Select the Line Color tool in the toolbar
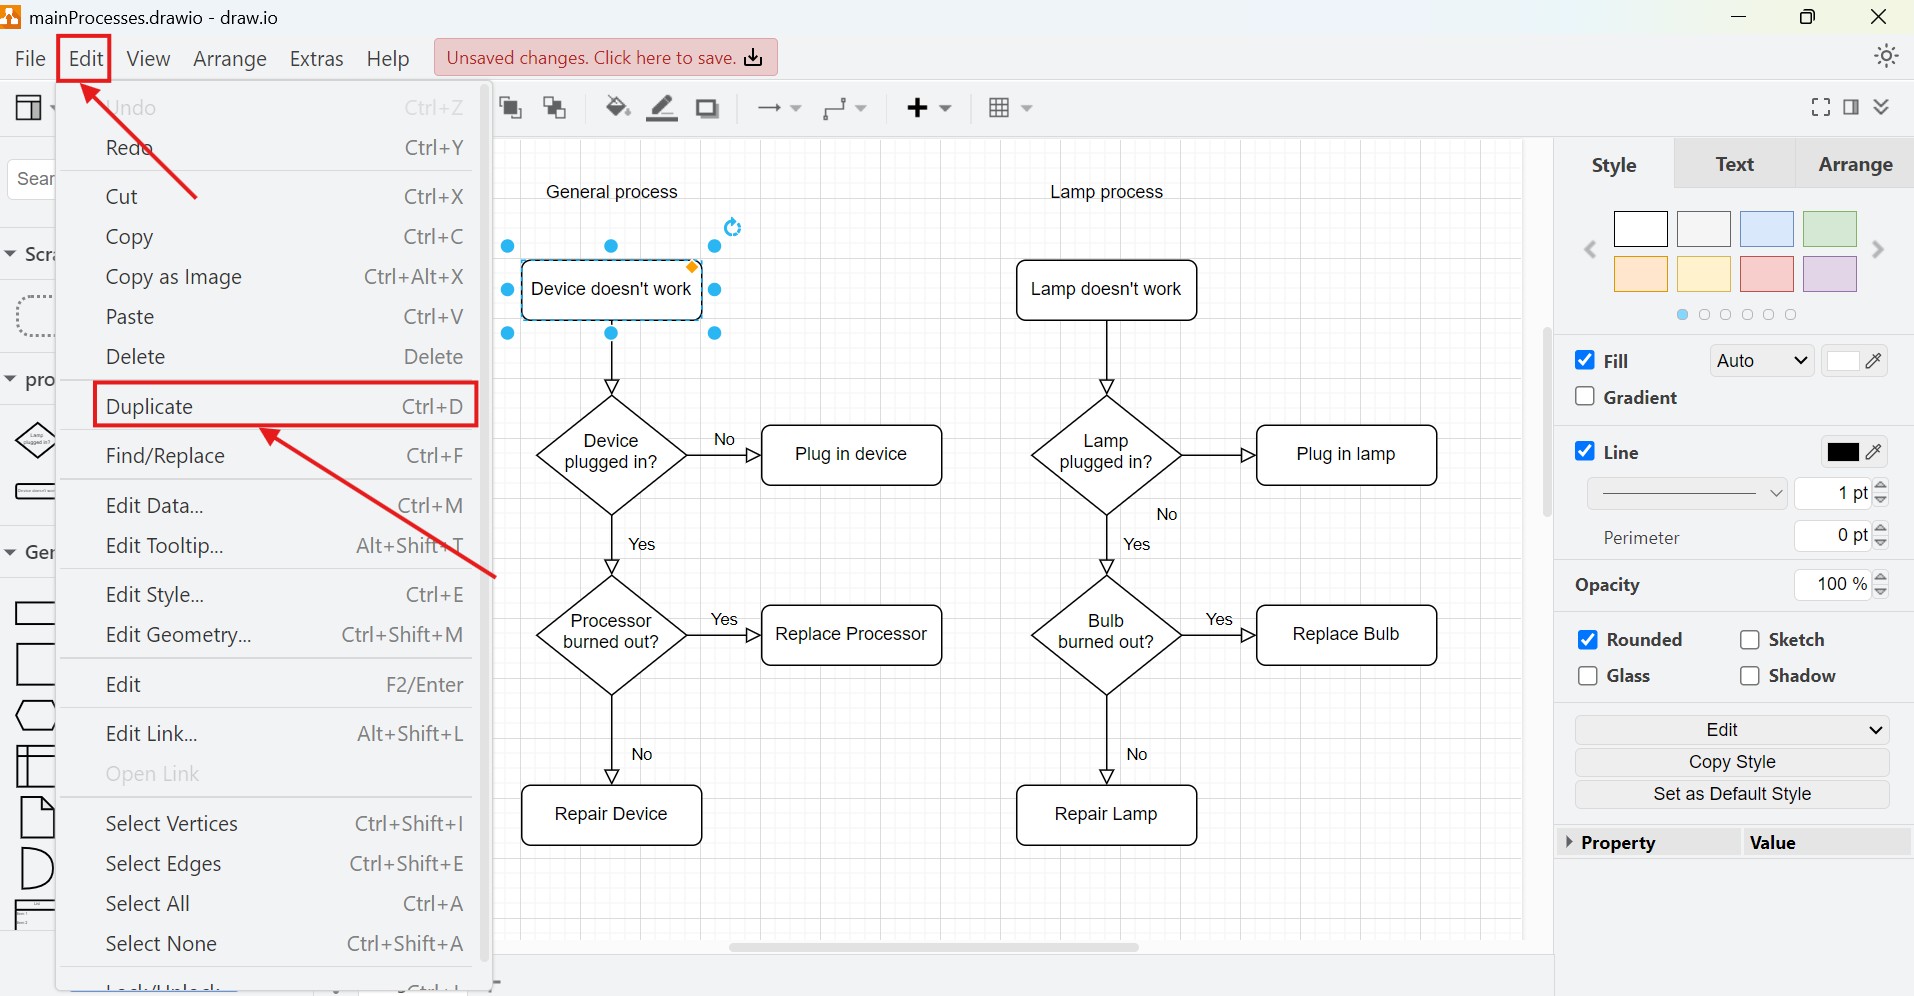The image size is (1914, 996). [x=662, y=108]
